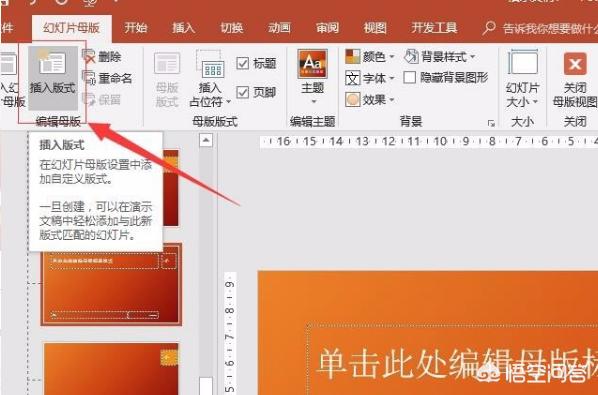Select the layout thumbnail behind the tooltip
Image resolution: width=598 pixels, height=395 pixels.
[170, 188]
